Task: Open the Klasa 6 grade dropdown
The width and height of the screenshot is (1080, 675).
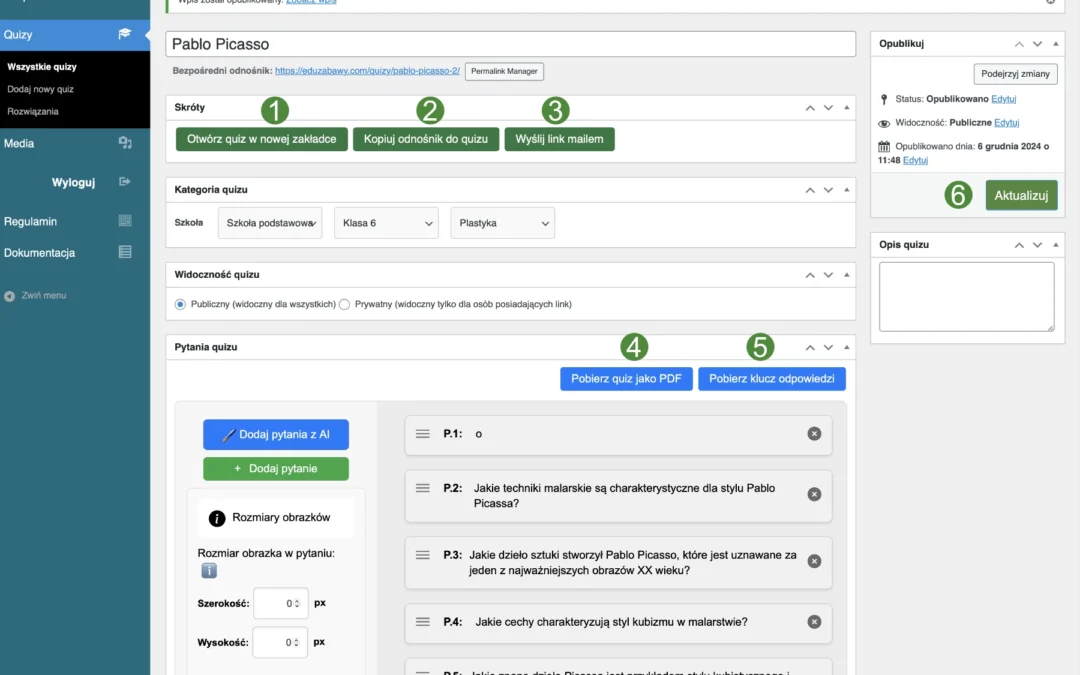Action: click(x=386, y=223)
